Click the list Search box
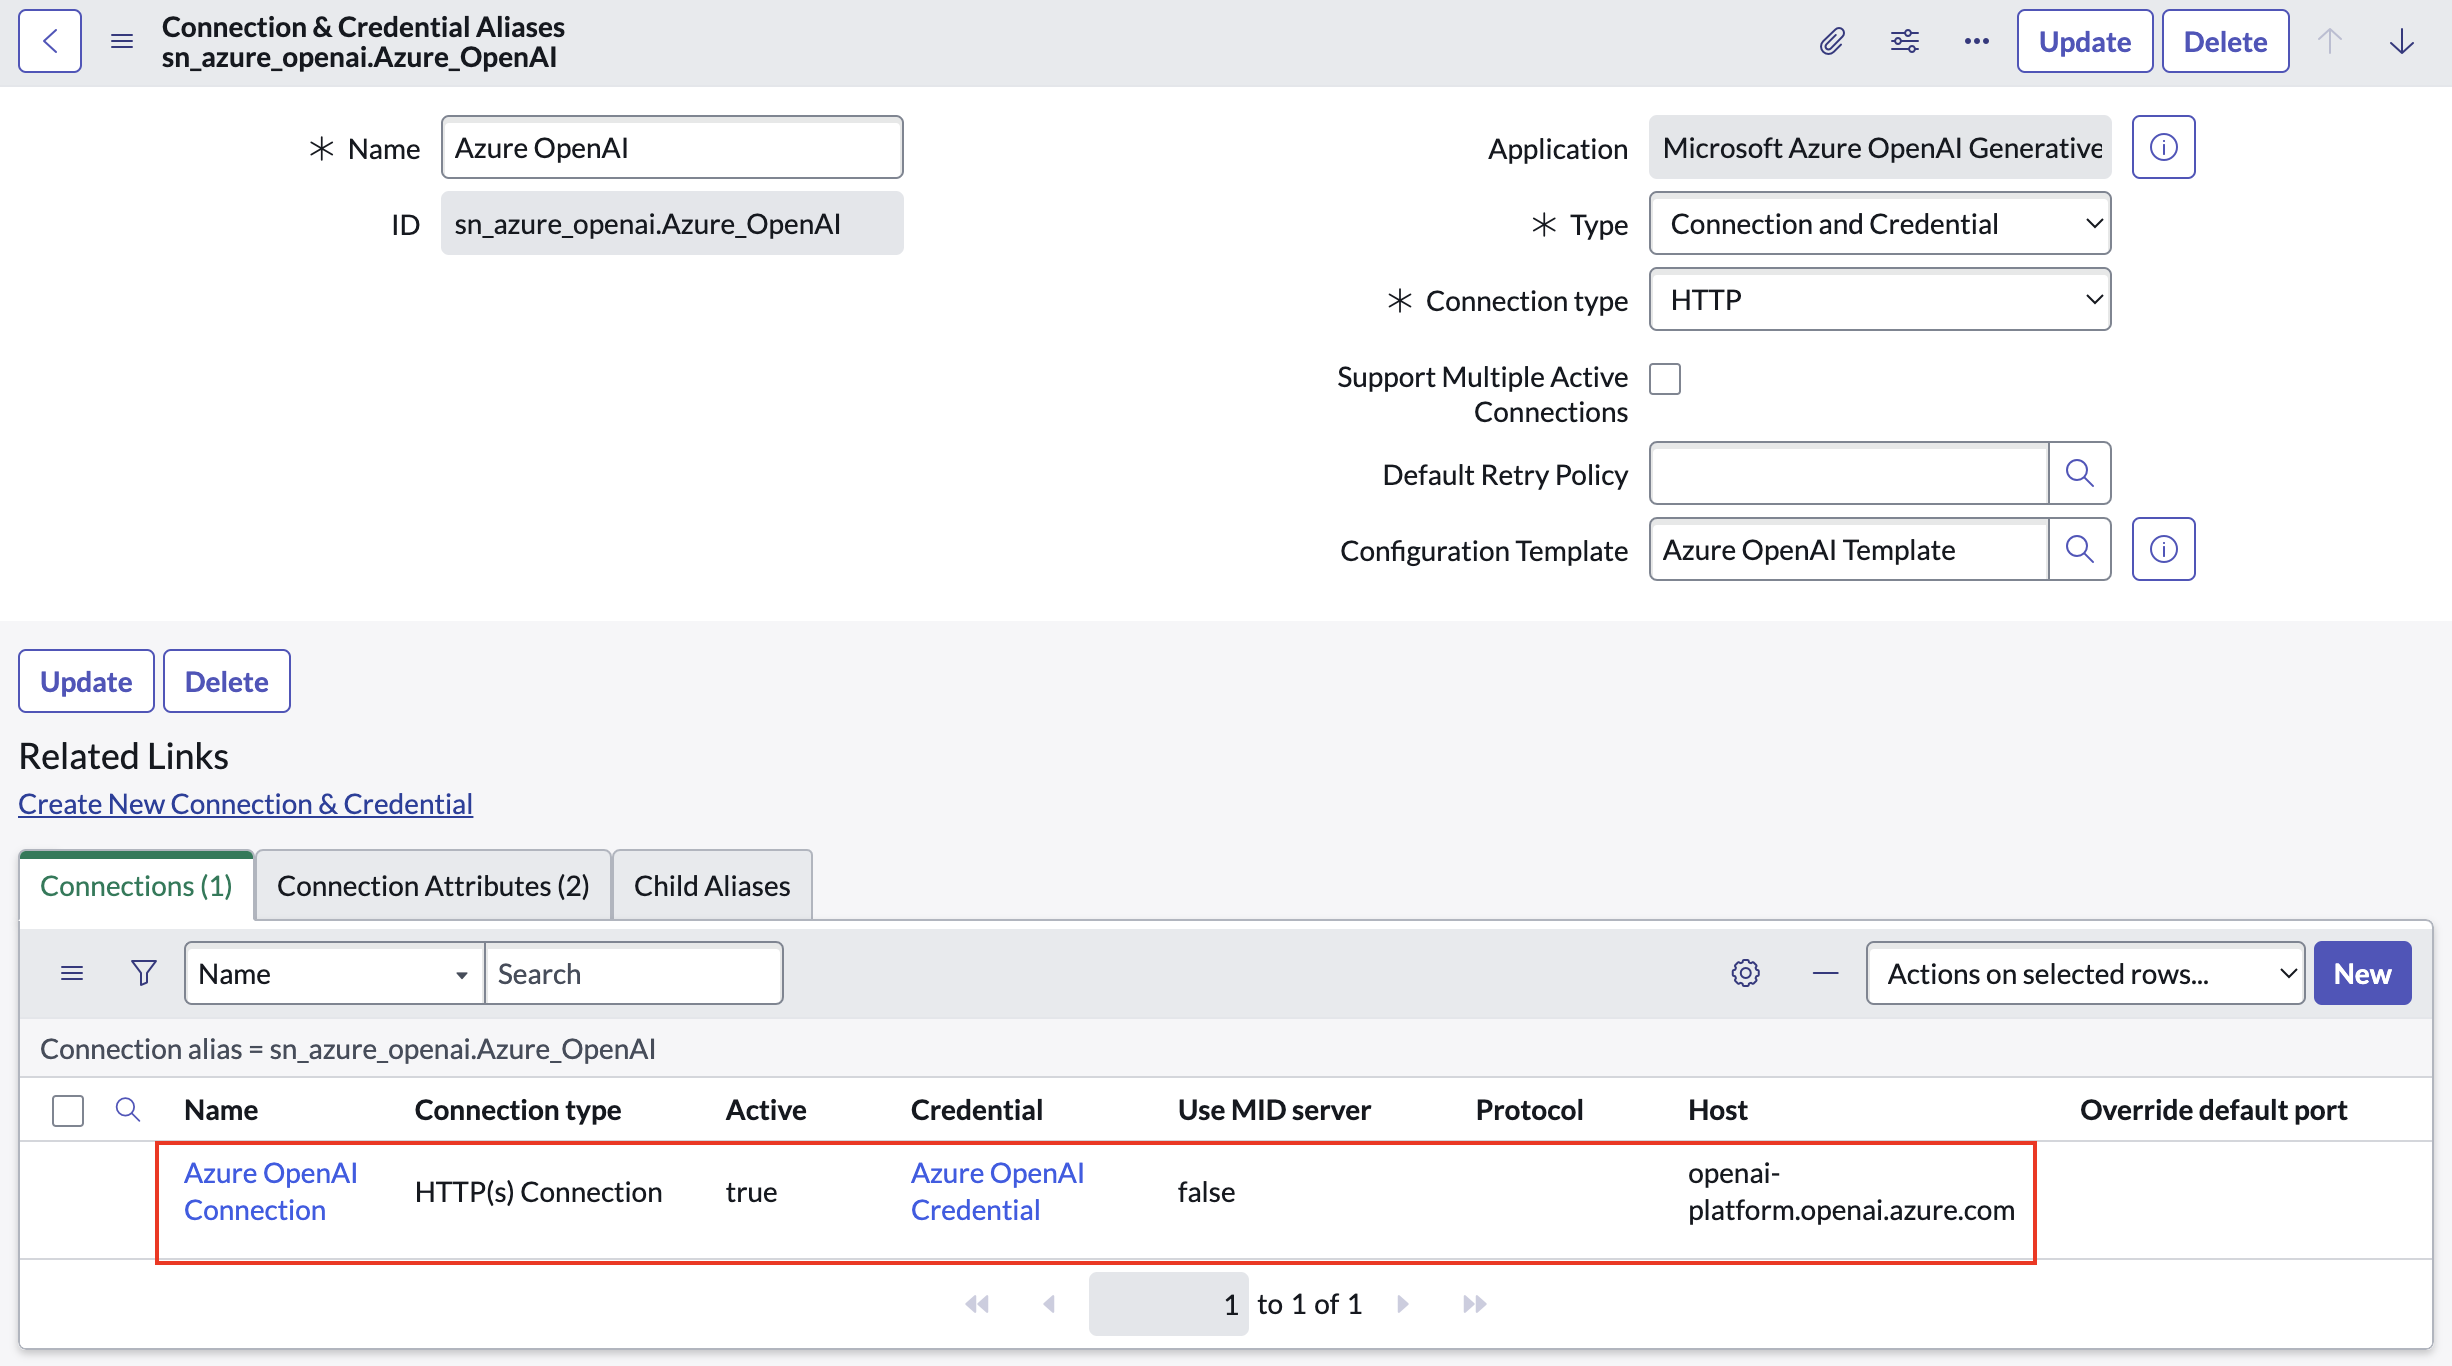Image resolution: width=2452 pixels, height=1366 pixels. pos(634,973)
